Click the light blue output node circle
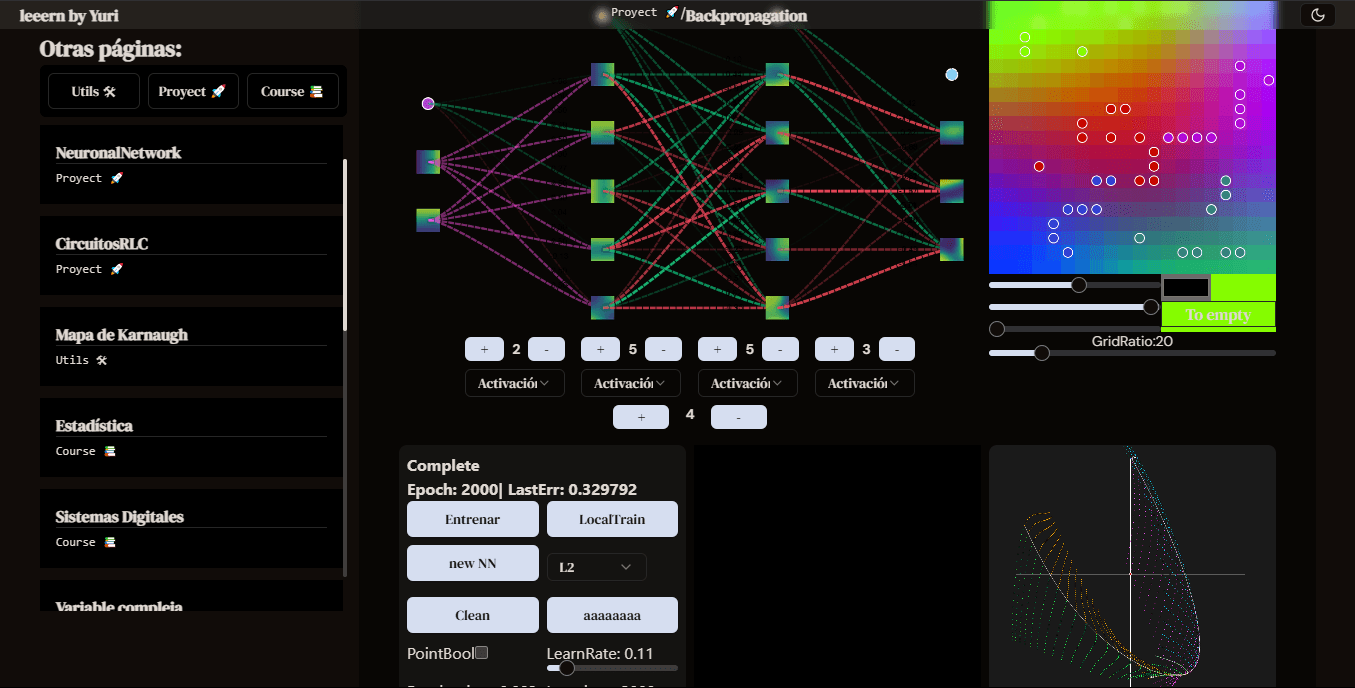 coord(952,74)
